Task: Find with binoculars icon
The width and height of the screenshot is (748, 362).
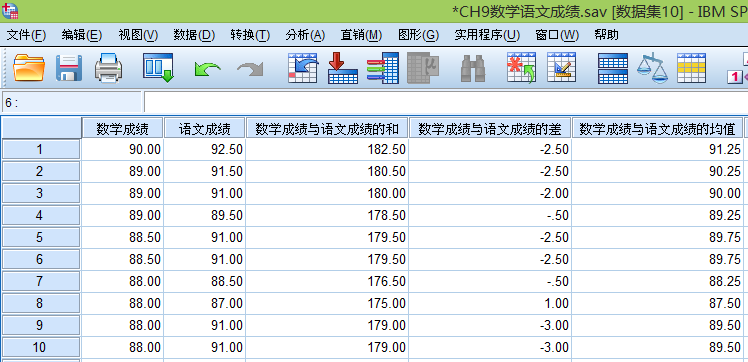Action: 473,68
